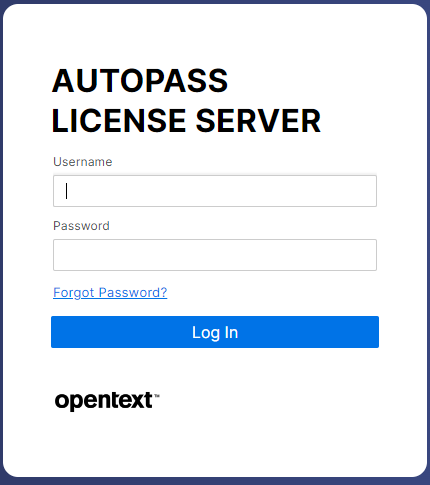This screenshot has height=485, width=430.
Task: Focus the Password input field
Action: click(x=215, y=255)
